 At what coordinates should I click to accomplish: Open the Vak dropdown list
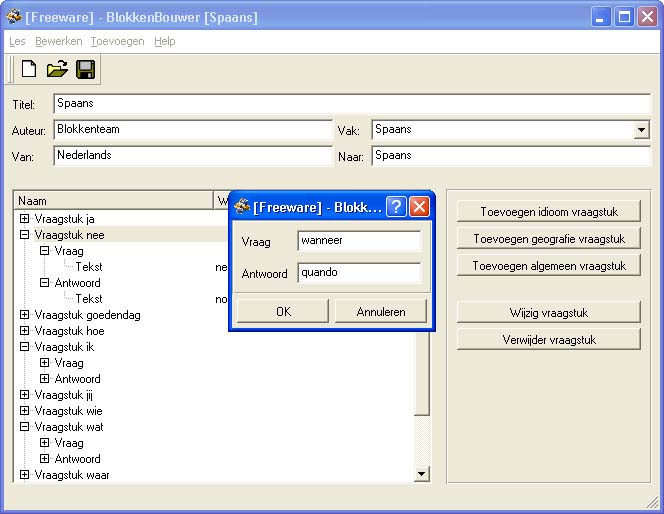(x=641, y=130)
